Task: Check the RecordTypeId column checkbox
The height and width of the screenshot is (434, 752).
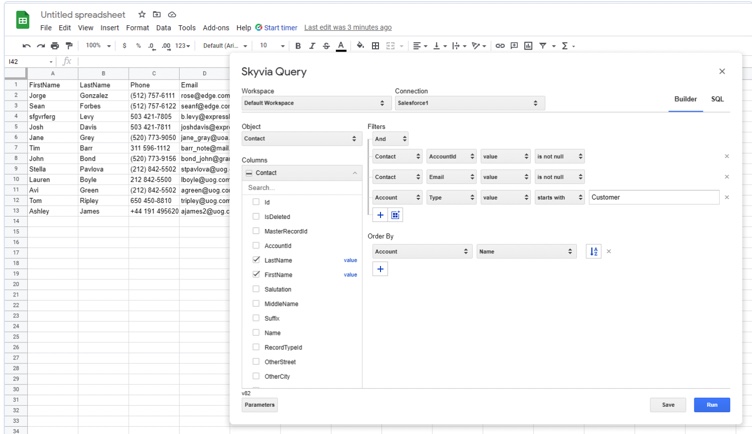Action: (256, 347)
